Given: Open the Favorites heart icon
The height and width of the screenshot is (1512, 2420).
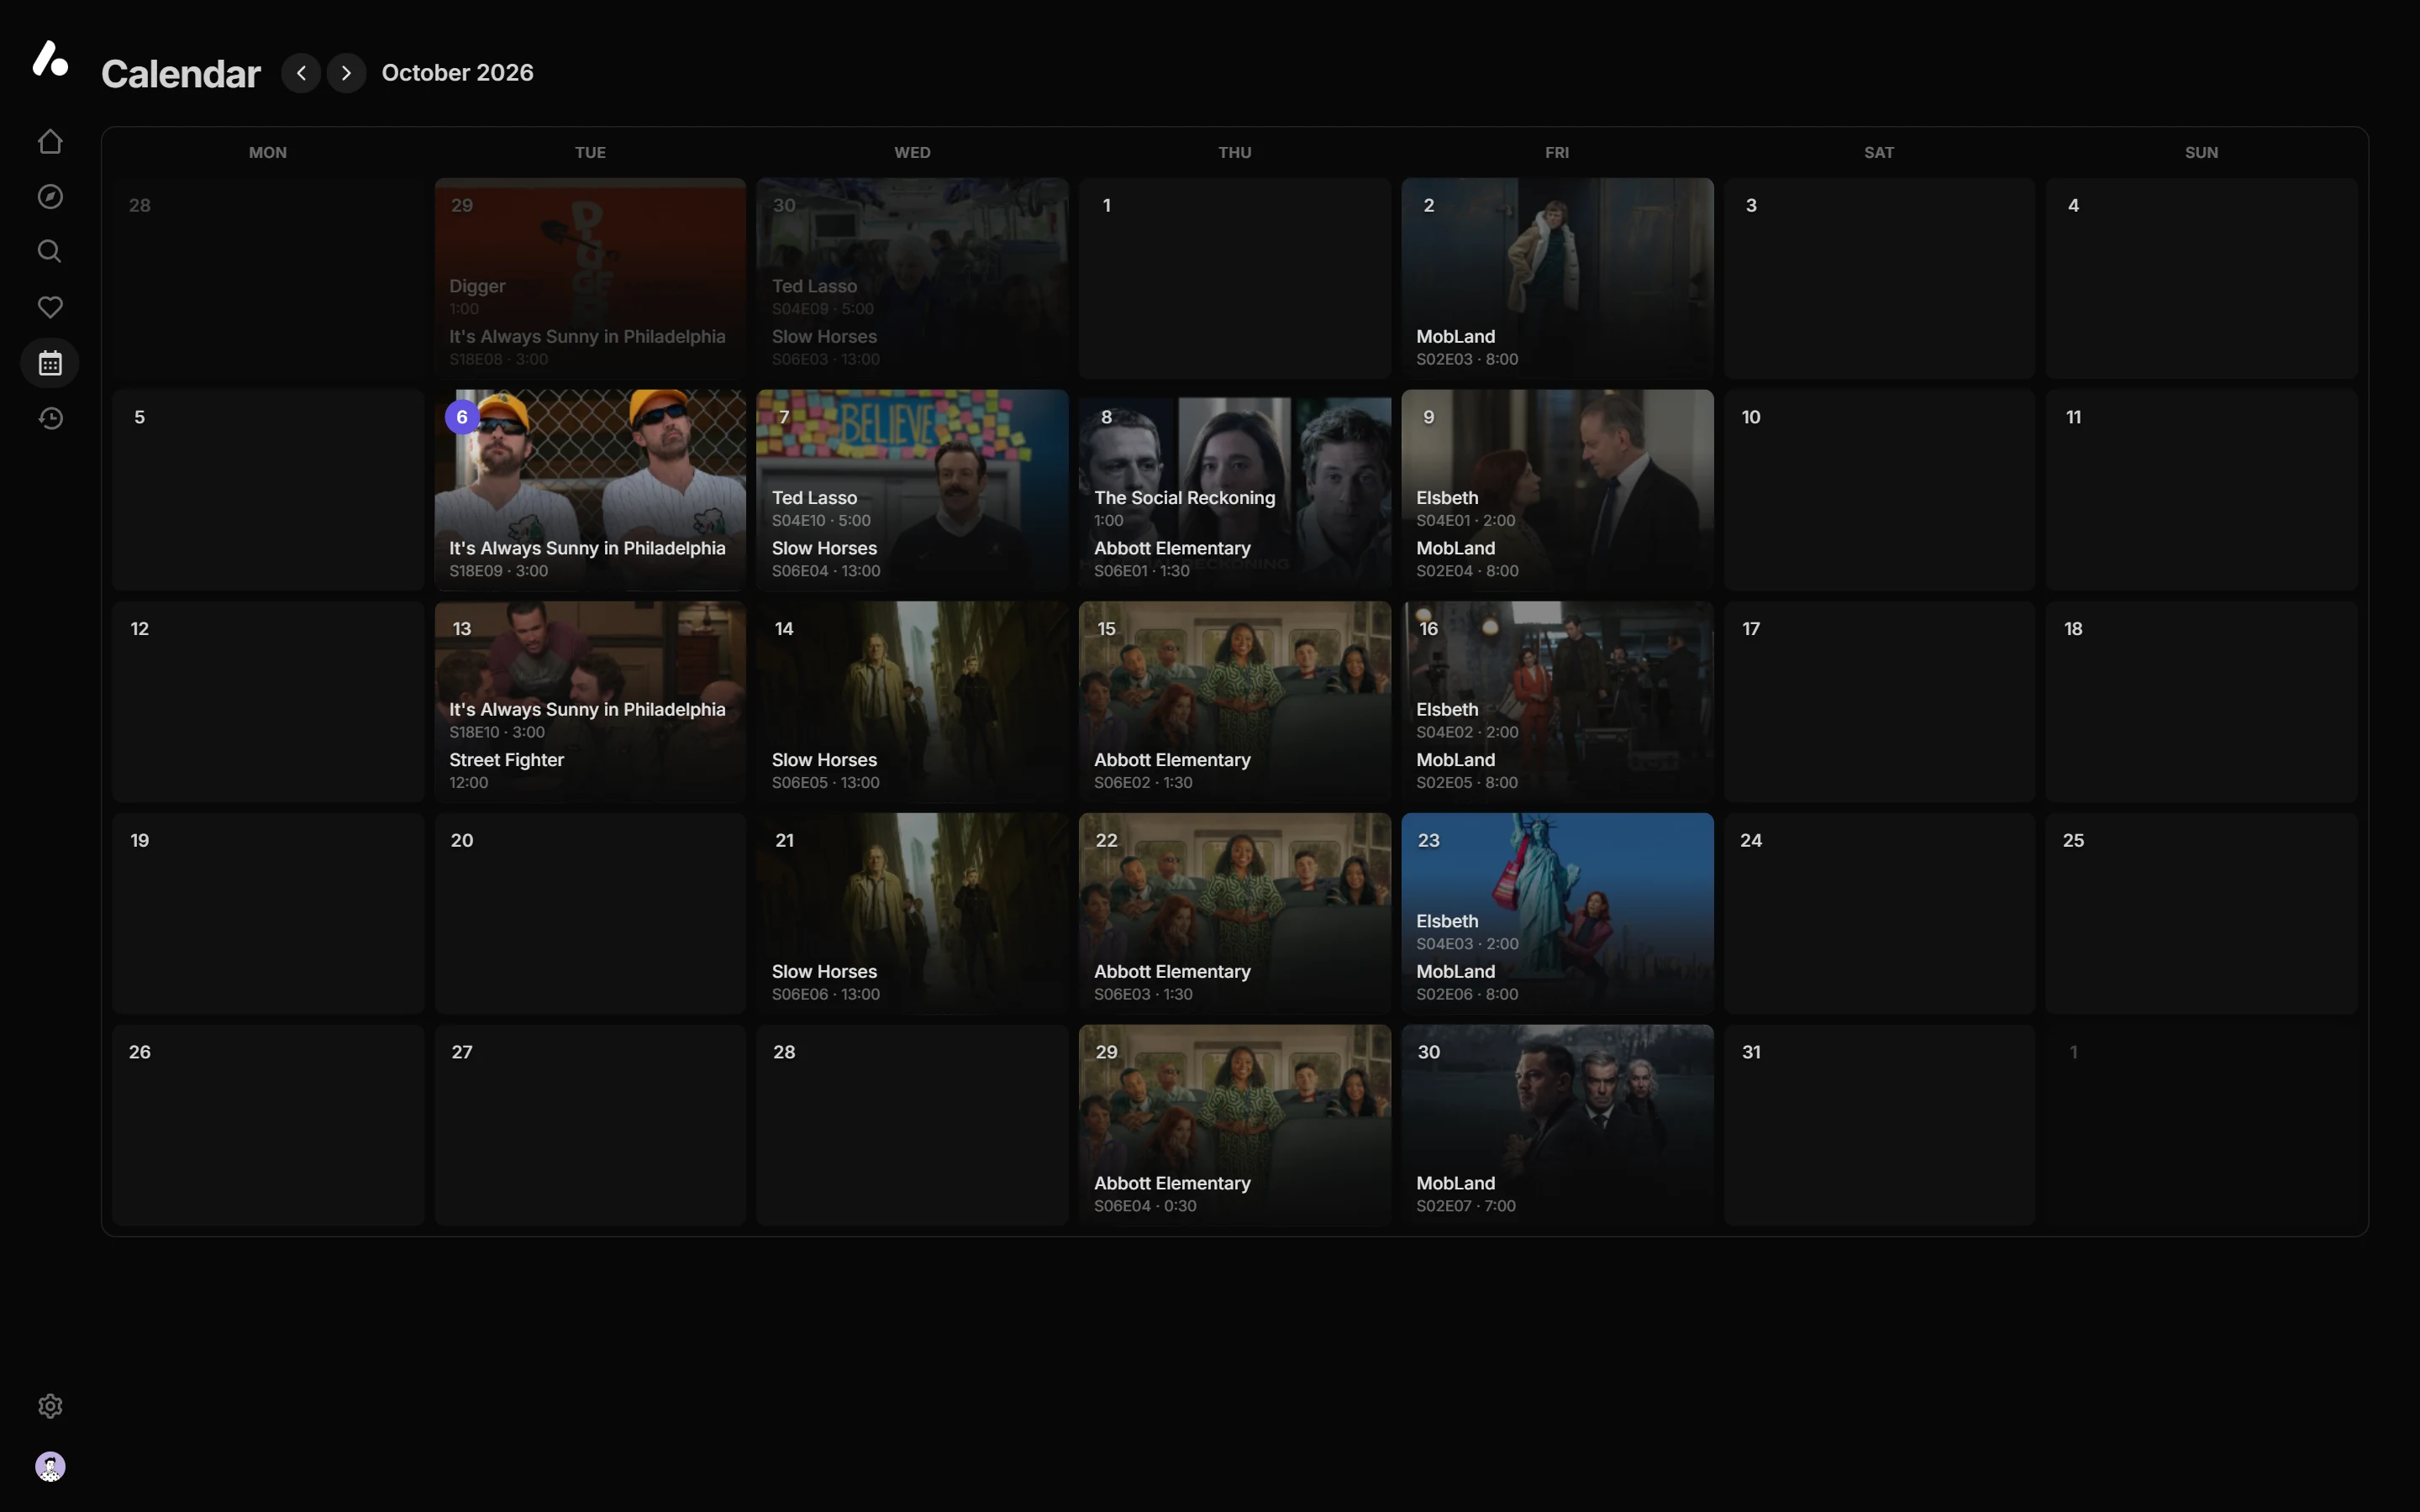Looking at the screenshot, I should (50, 307).
